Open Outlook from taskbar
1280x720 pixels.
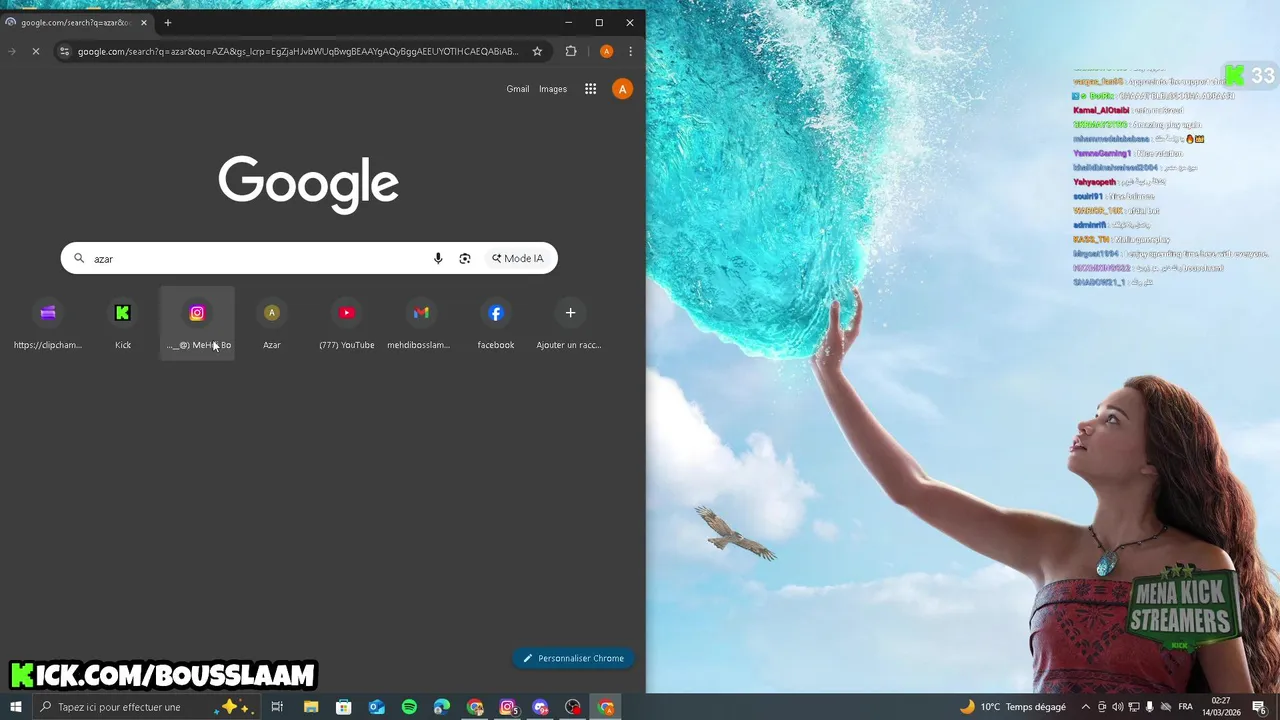pos(377,707)
